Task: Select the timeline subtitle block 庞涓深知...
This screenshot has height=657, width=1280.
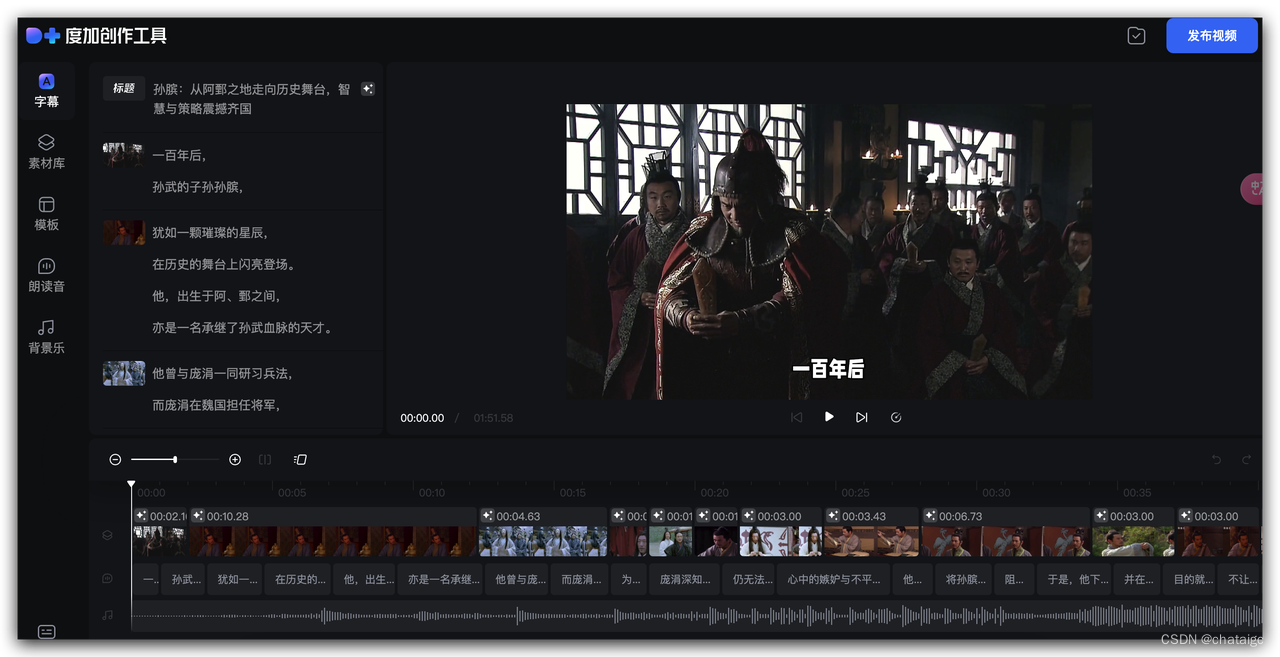Action: (683, 579)
